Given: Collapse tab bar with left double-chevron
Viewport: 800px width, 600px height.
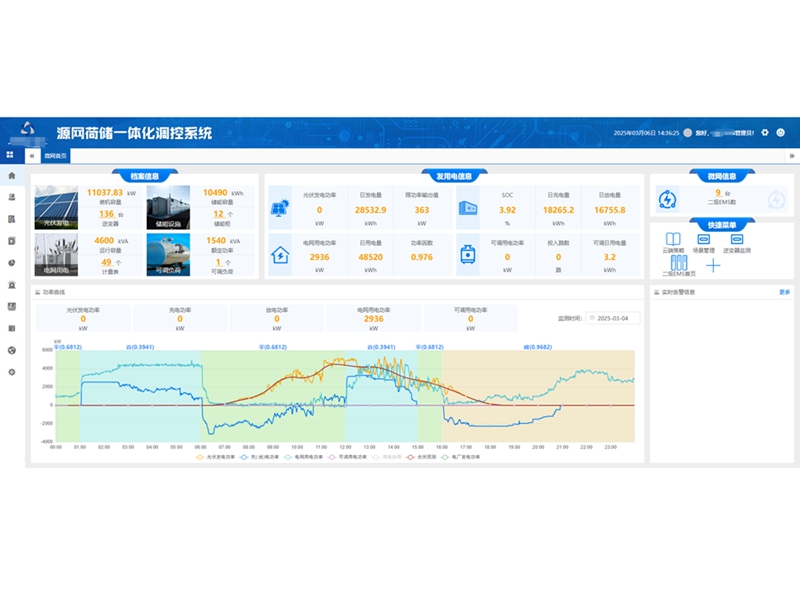Looking at the screenshot, I should (x=32, y=156).
